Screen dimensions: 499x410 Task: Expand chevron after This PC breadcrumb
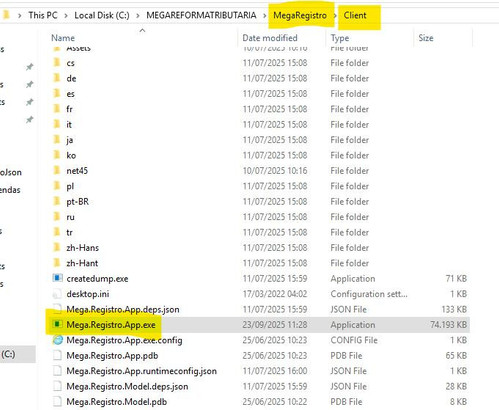point(66,16)
